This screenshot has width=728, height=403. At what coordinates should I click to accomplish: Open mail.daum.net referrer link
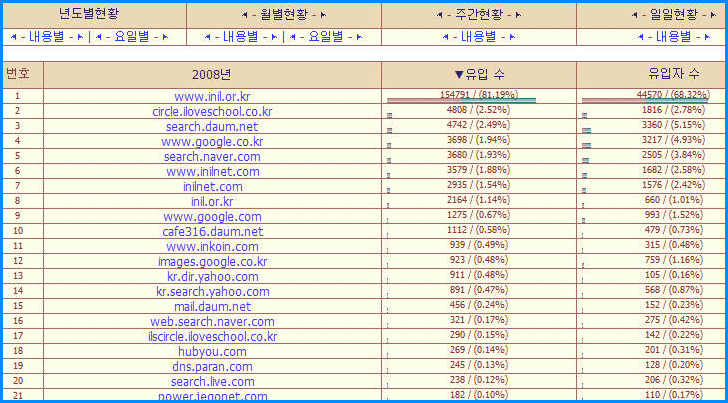click(213, 306)
